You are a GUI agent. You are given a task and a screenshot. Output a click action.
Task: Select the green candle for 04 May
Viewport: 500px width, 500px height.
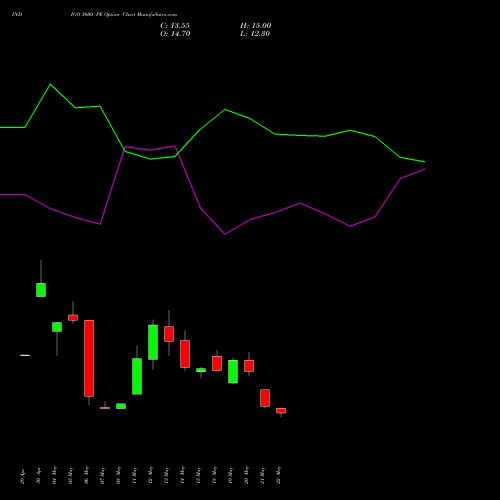pos(57,327)
